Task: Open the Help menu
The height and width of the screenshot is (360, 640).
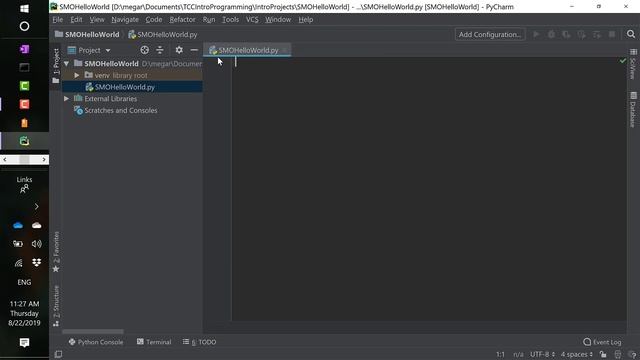Action: (305, 20)
